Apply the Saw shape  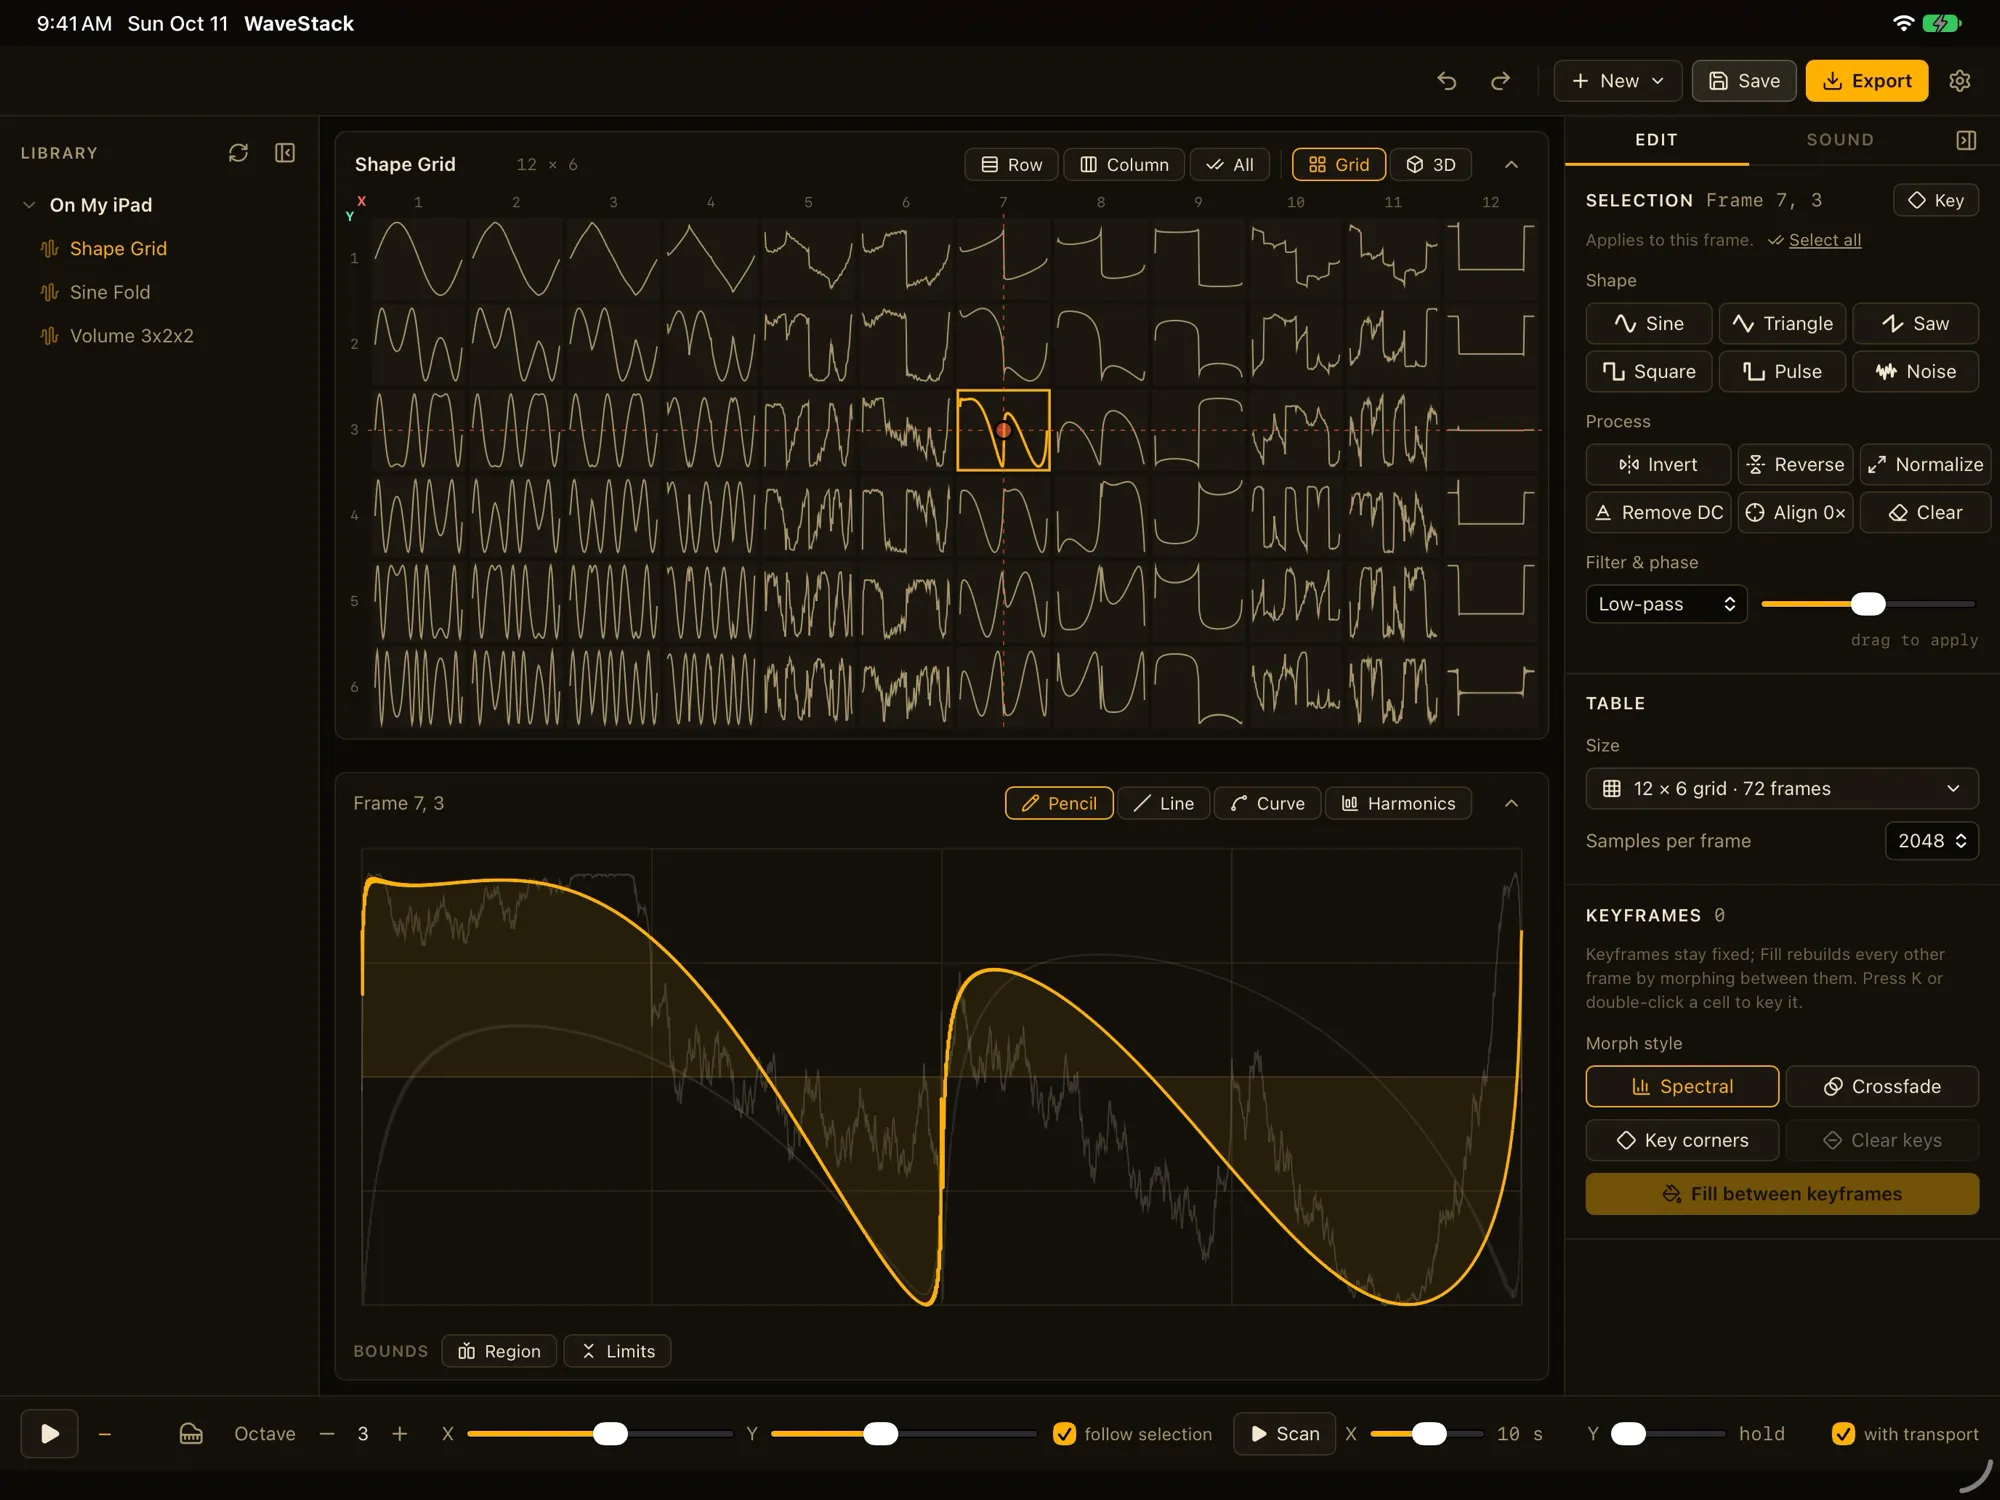[x=1915, y=323]
